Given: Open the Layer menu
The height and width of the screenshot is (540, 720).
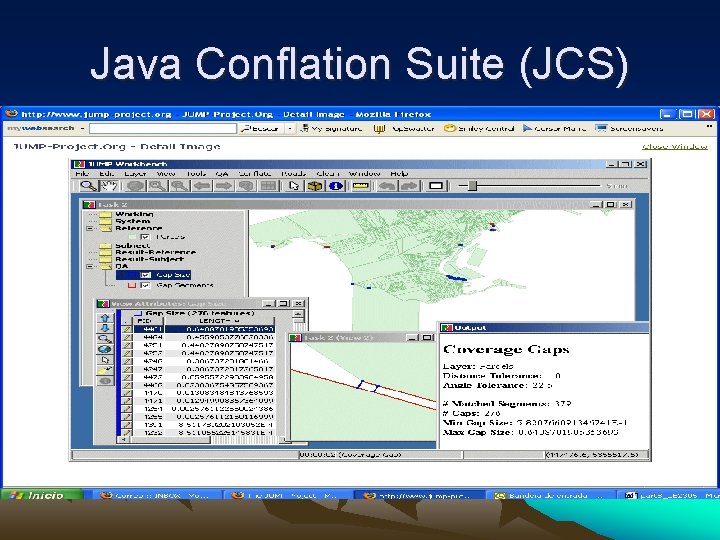Looking at the screenshot, I should (x=135, y=174).
